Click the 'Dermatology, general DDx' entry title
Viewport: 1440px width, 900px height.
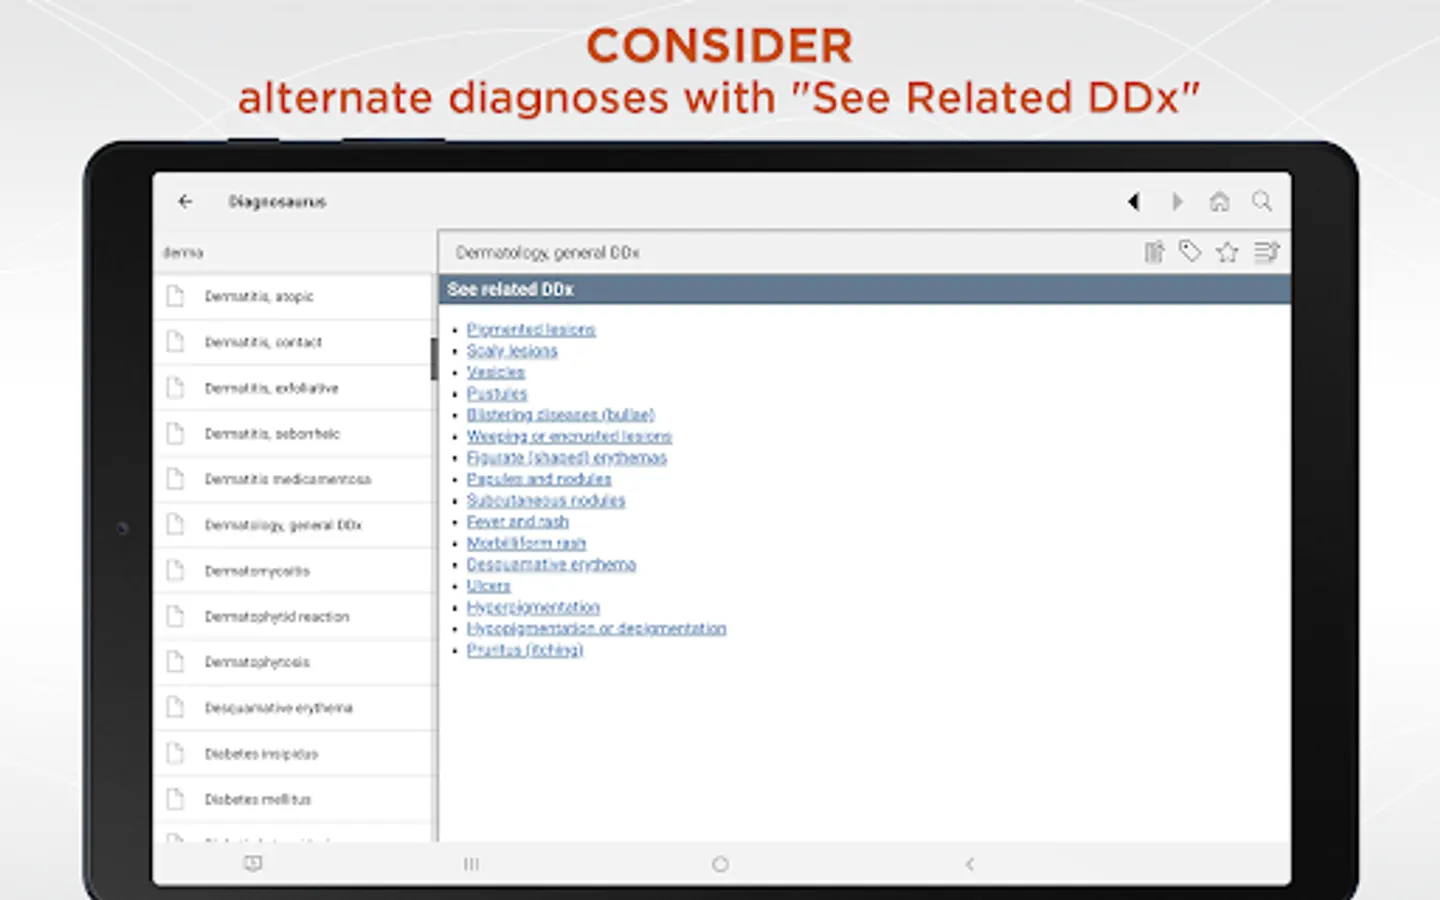tap(547, 253)
